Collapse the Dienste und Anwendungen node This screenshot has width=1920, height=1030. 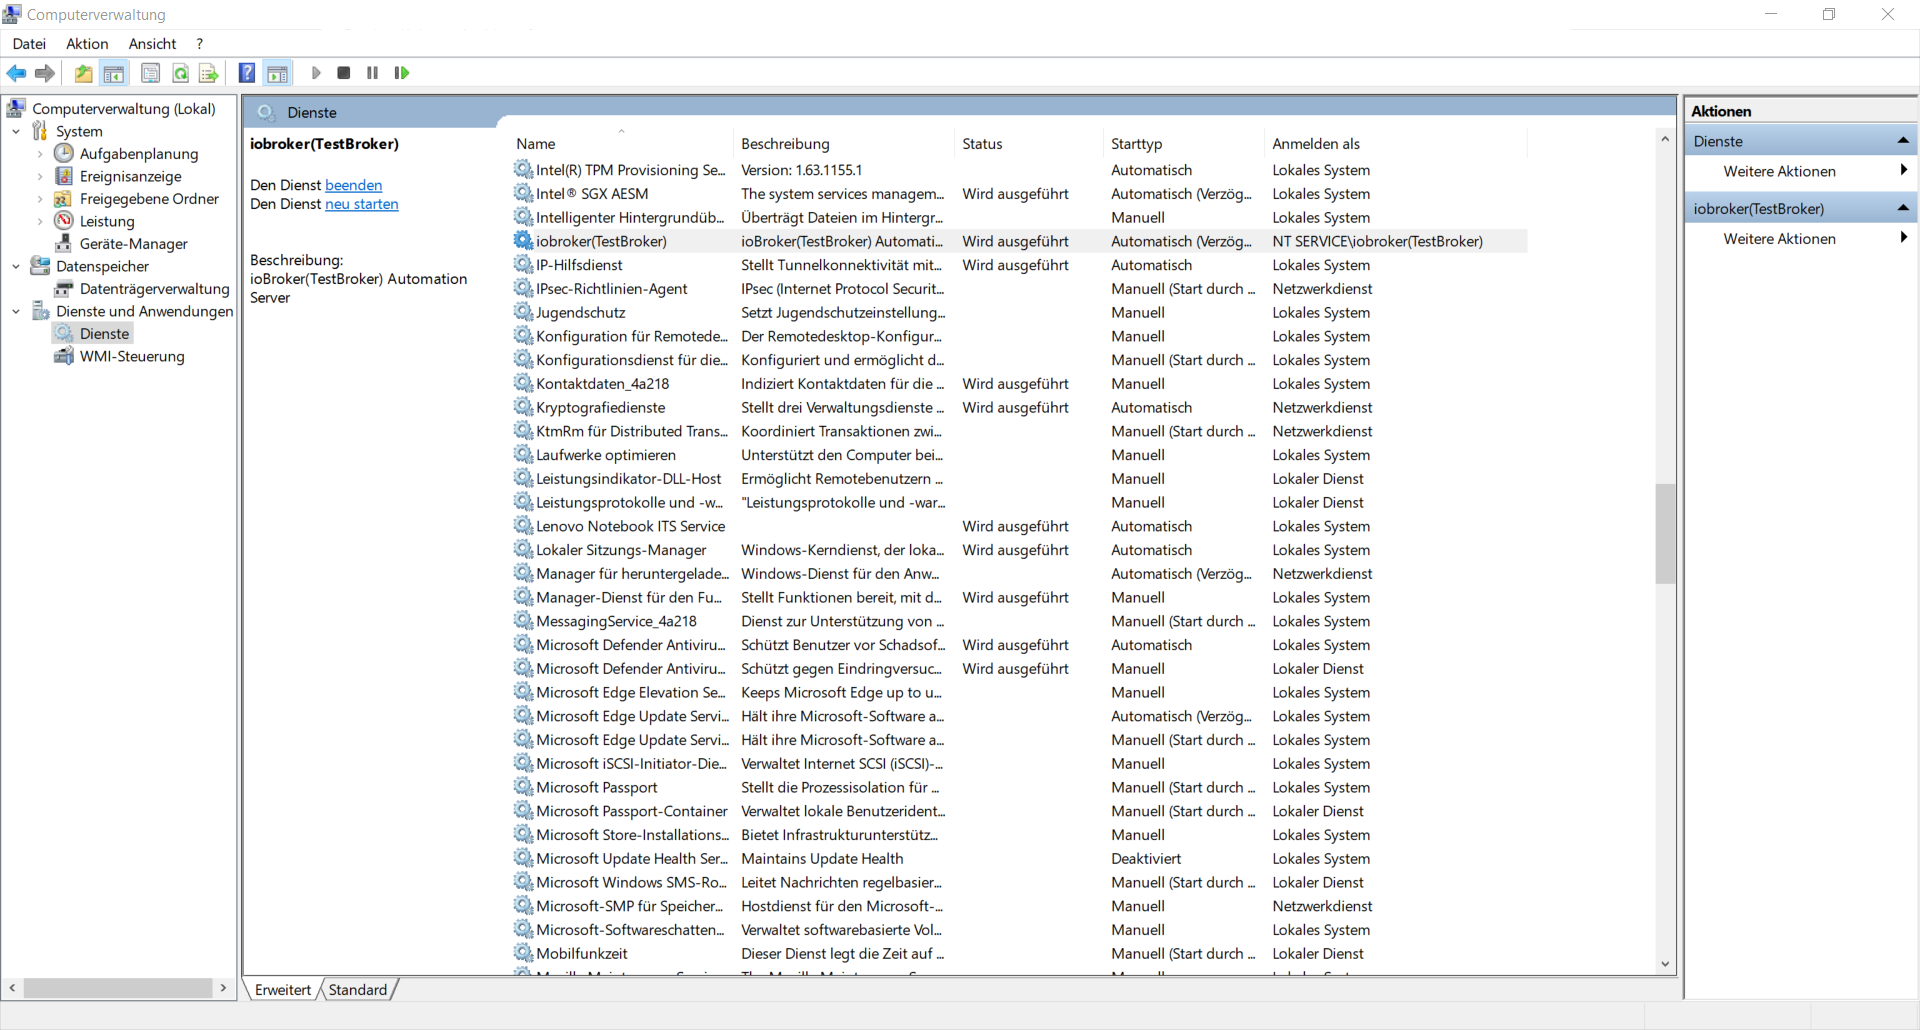(16, 311)
